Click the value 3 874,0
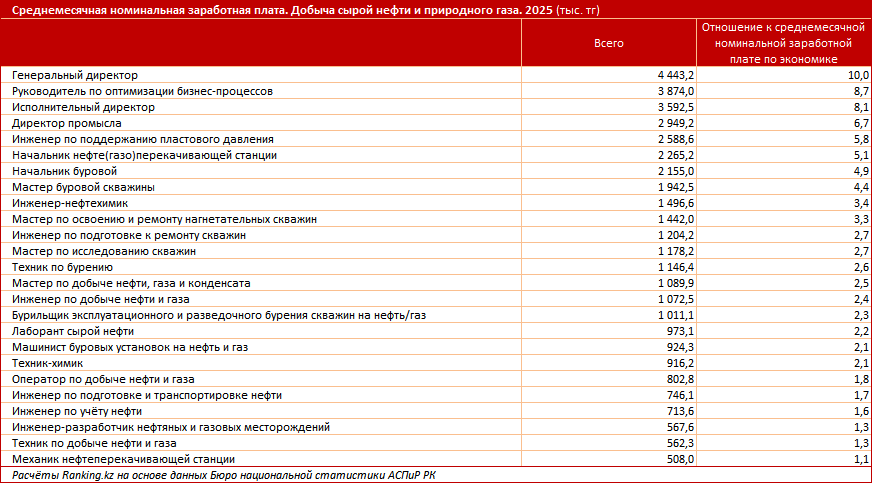This screenshot has width=872, height=483. 676,91
